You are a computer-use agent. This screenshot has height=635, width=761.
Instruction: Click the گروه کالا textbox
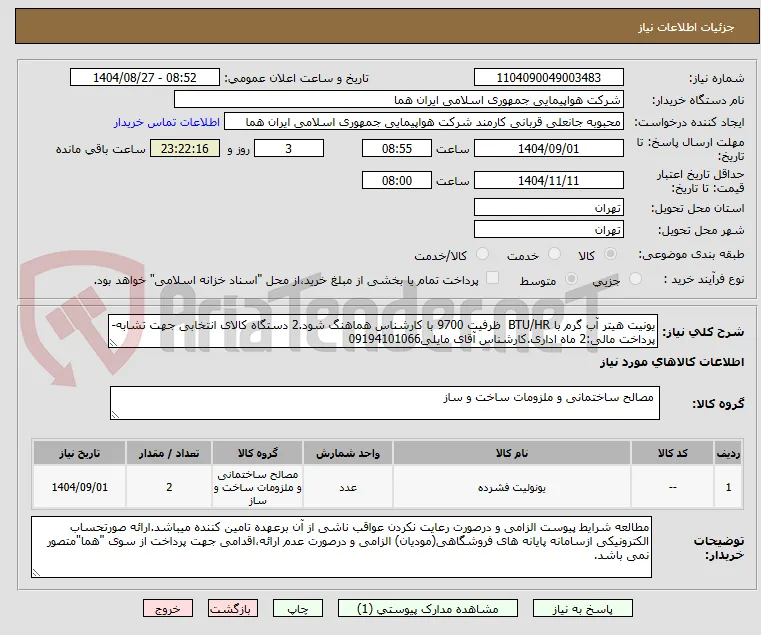pos(384,403)
